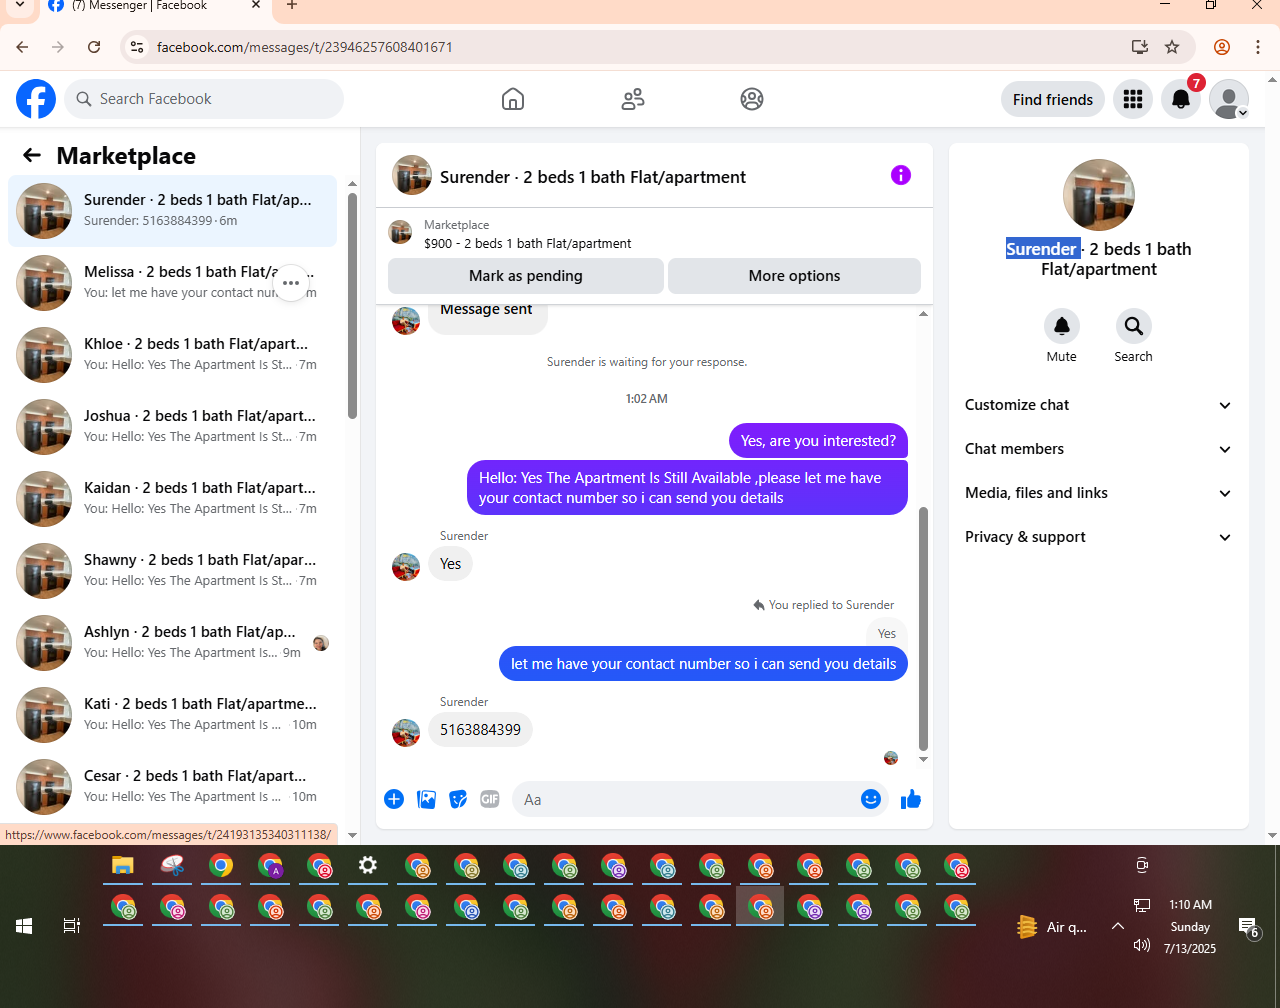Attach a photo using the image icon
This screenshot has height=1008, width=1280.
(426, 799)
